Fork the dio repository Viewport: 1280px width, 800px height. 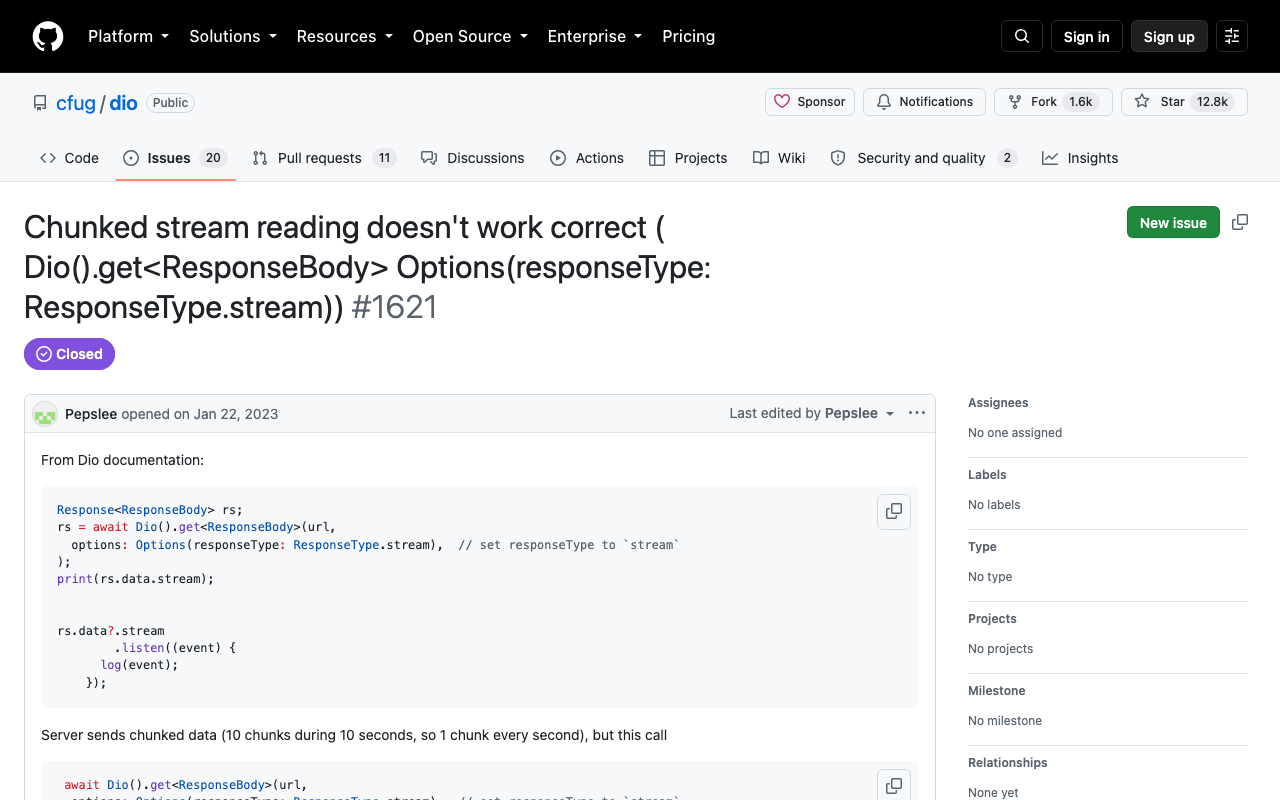coord(1053,102)
